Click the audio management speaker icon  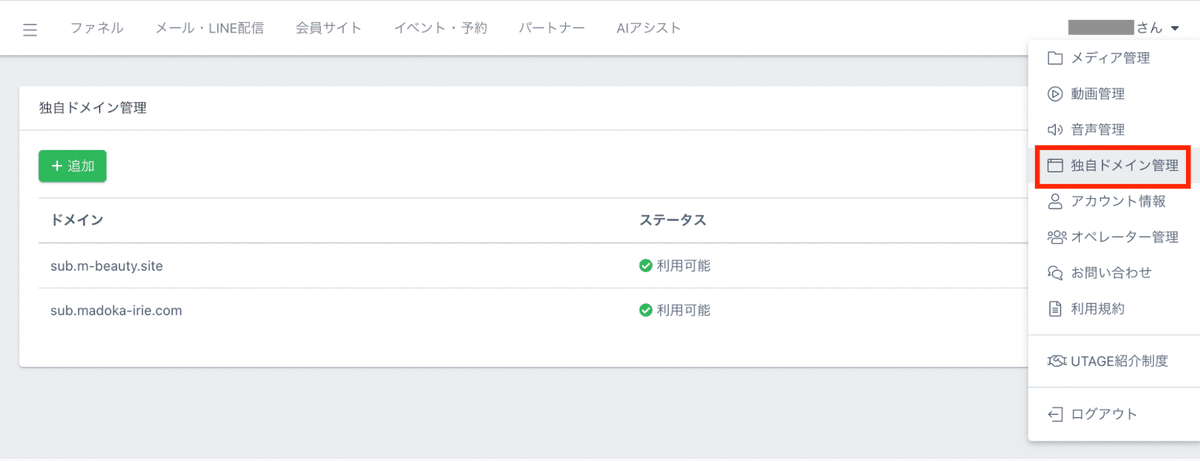(1054, 130)
